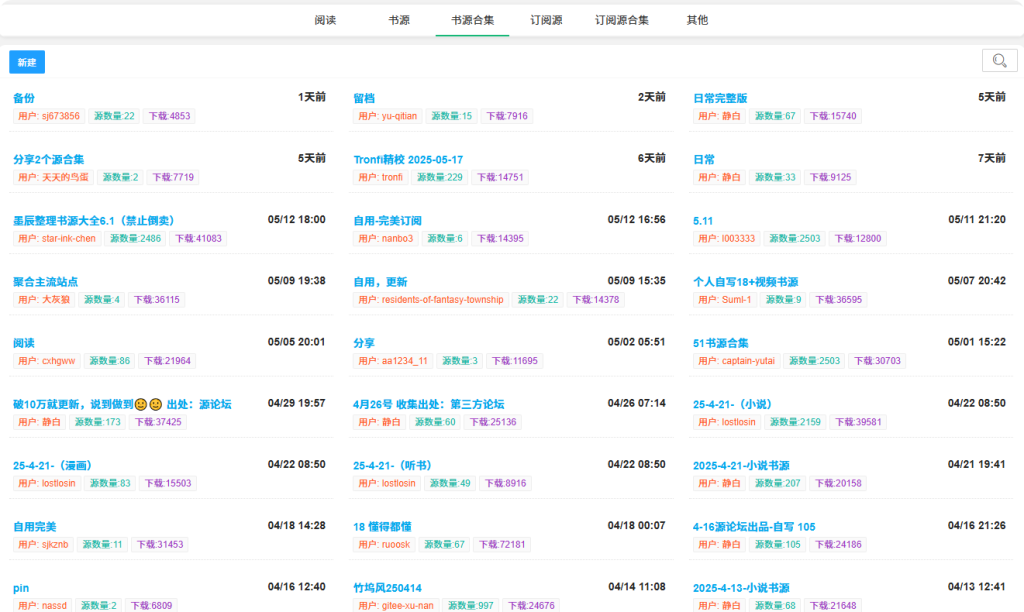Screen dimensions: 1024x612
Task: Click user tag gitee-xu-nan
Action: [396, 605]
